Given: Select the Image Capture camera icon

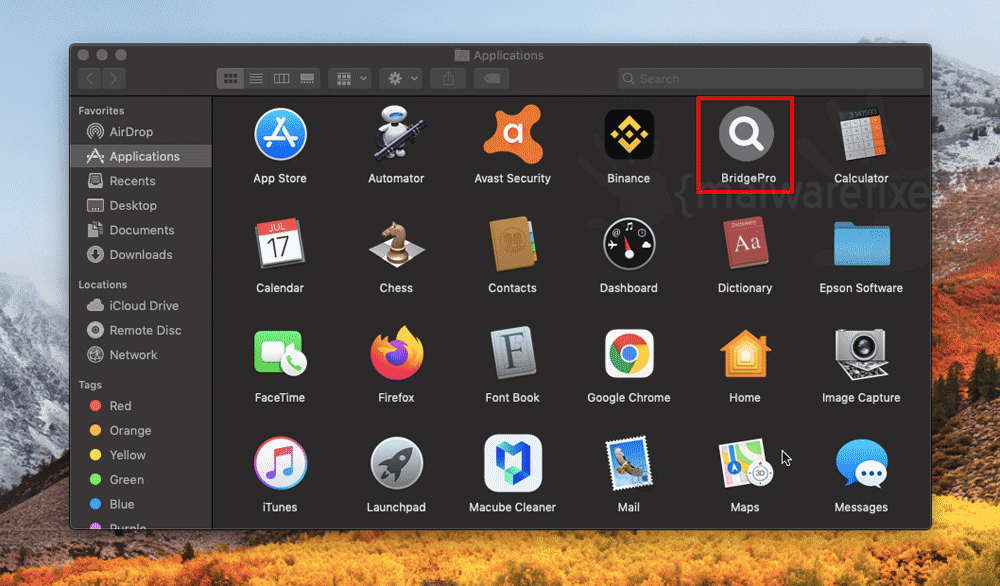Looking at the screenshot, I should [862, 354].
